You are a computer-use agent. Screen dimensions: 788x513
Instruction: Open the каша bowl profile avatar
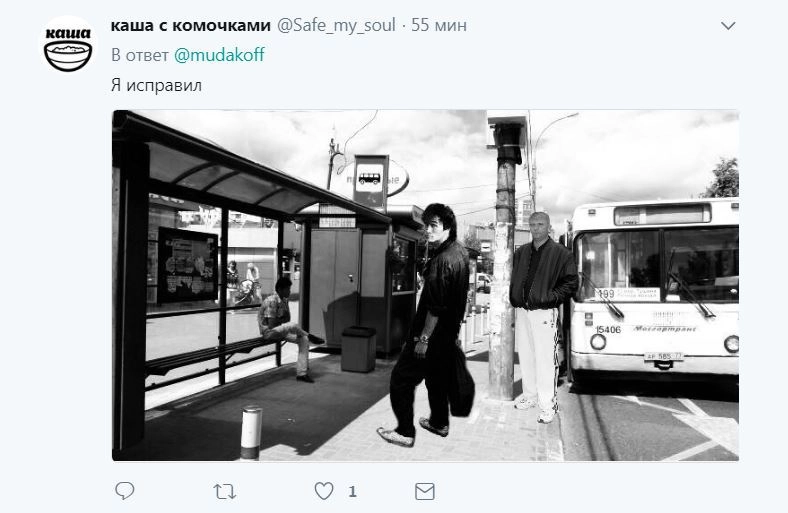pos(68,46)
